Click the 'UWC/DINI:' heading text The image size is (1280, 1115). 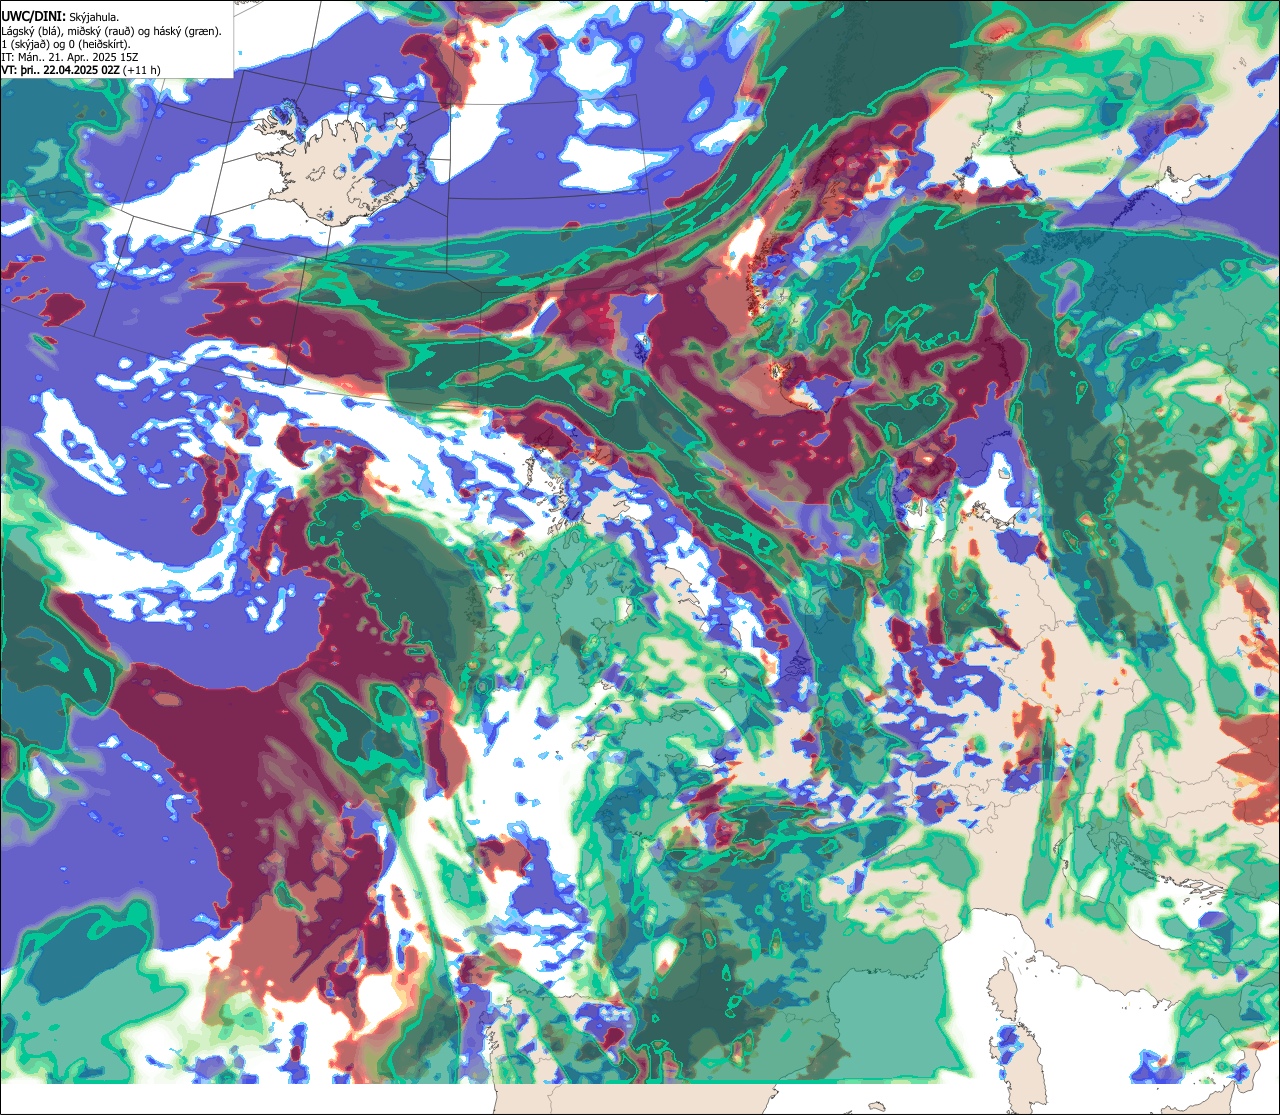[x=34, y=17]
